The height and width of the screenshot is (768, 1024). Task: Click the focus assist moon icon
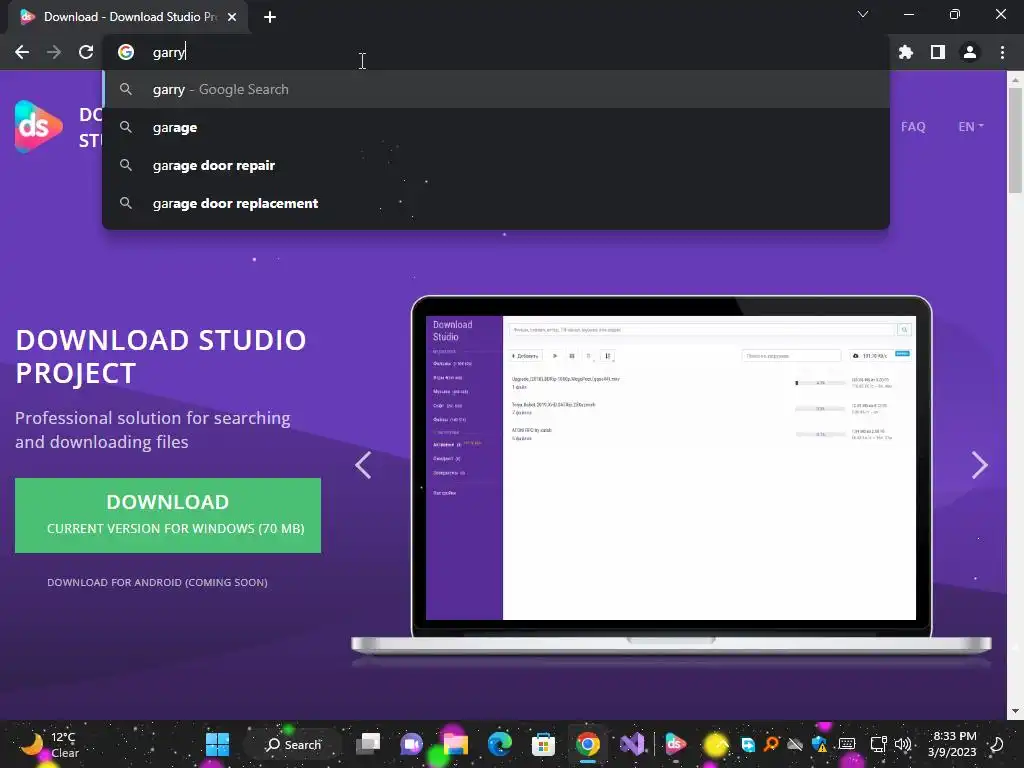coord(997,744)
